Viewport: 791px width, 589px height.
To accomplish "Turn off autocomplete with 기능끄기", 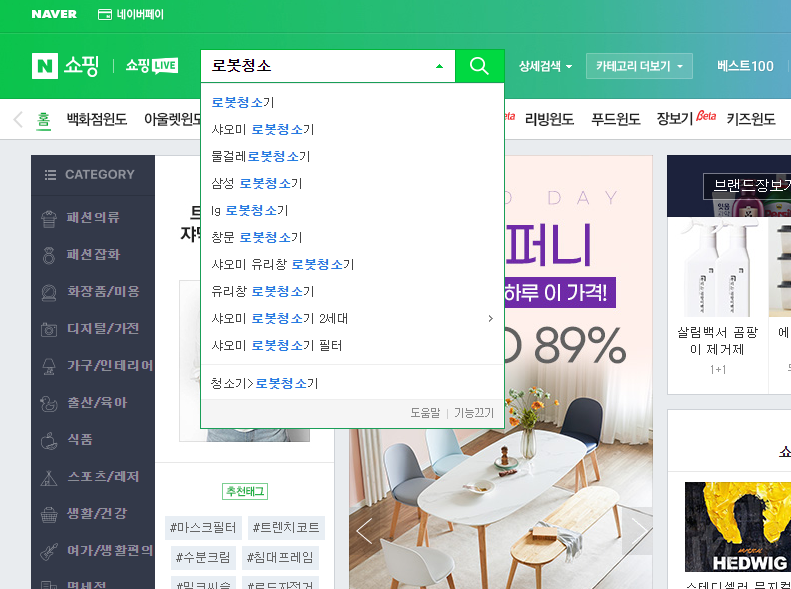I will click(474, 413).
